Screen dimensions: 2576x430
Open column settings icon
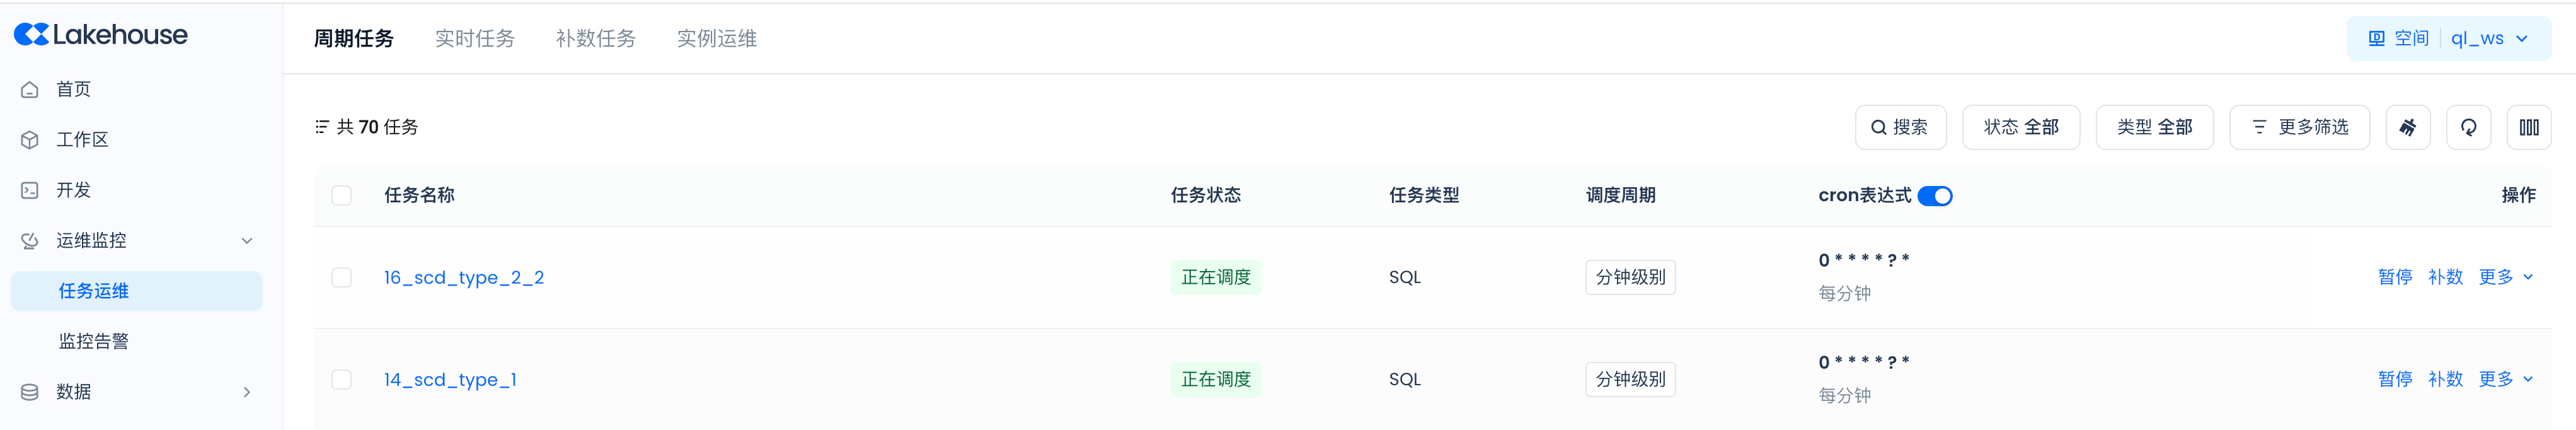click(2528, 127)
